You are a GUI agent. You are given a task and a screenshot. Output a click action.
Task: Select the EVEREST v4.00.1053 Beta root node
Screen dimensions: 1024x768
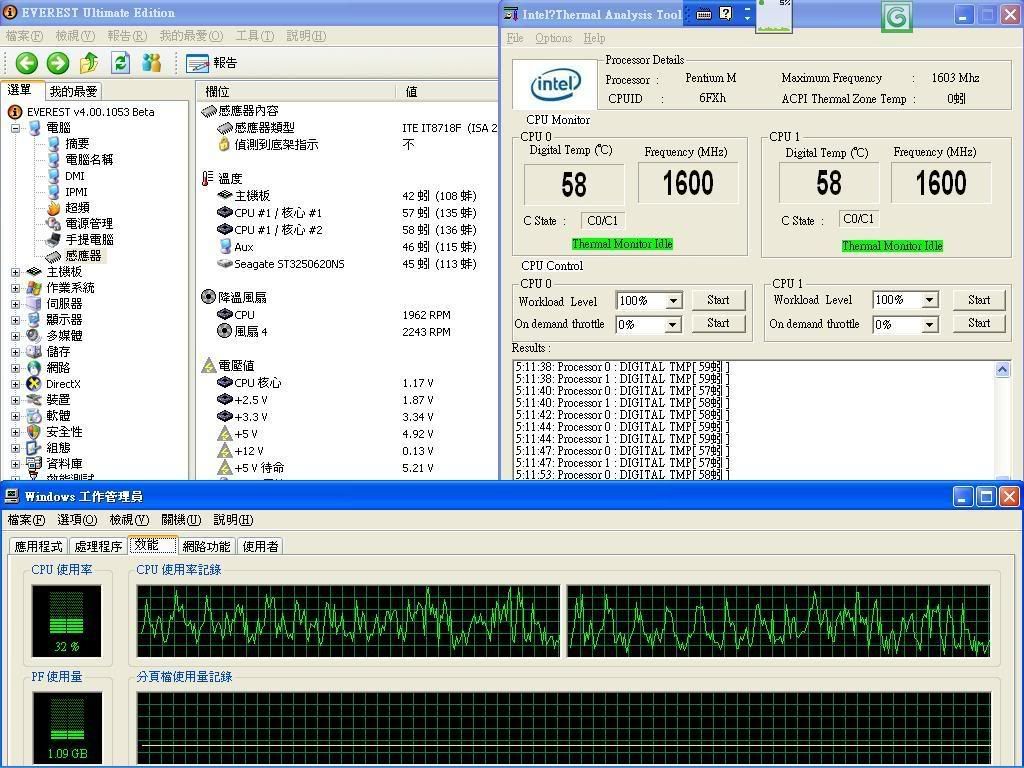90,112
